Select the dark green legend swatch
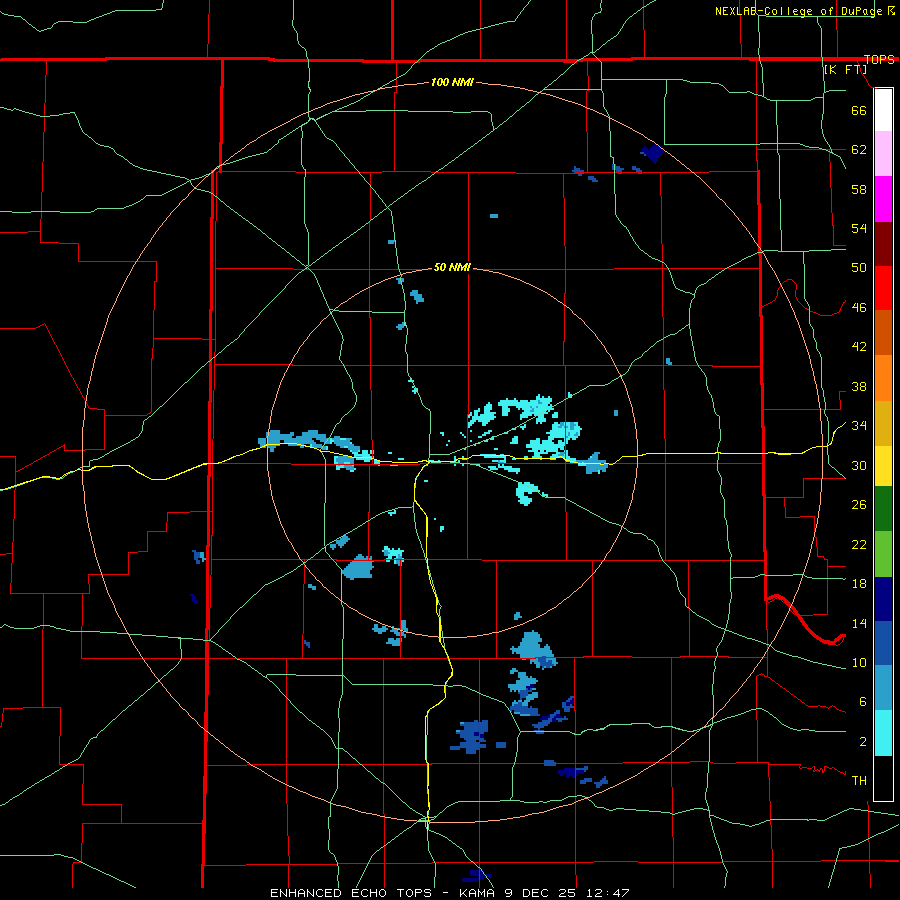This screenshot has height=900, width=900. pos(883,509)
